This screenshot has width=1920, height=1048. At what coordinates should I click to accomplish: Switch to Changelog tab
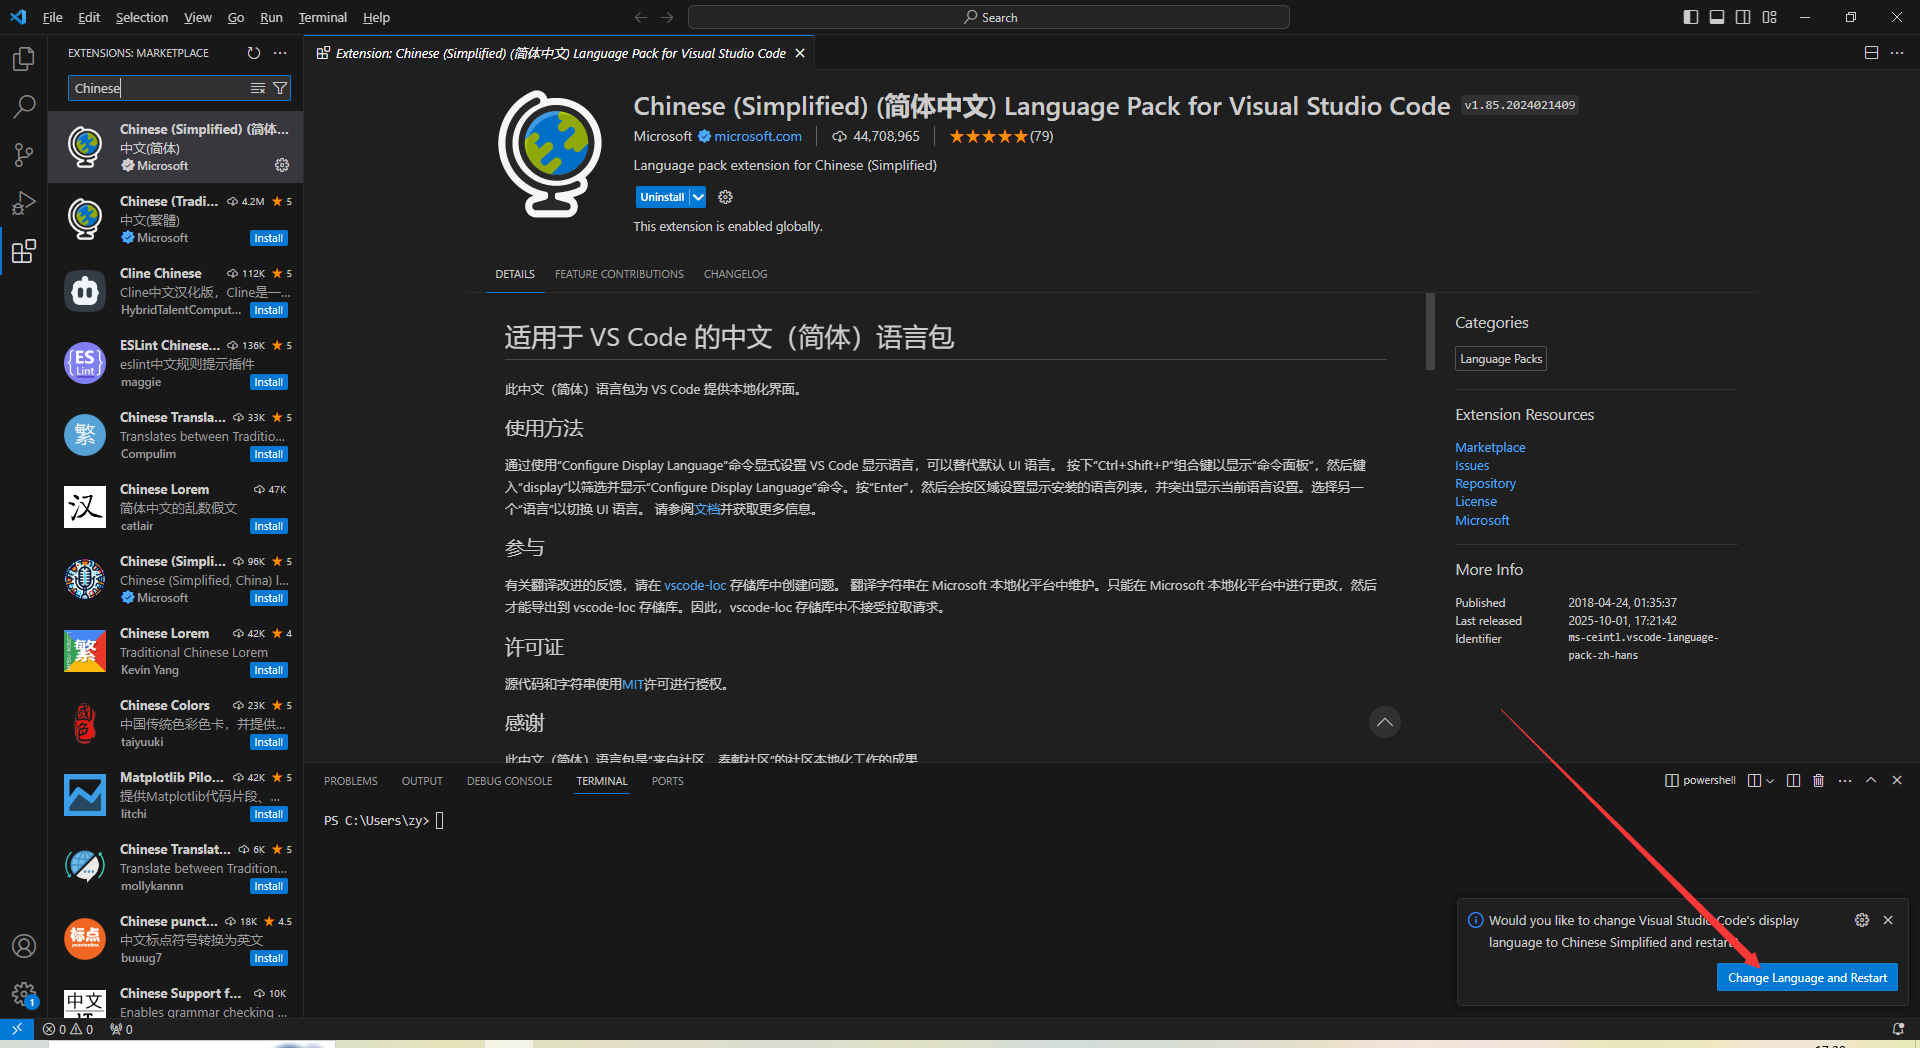735,274
